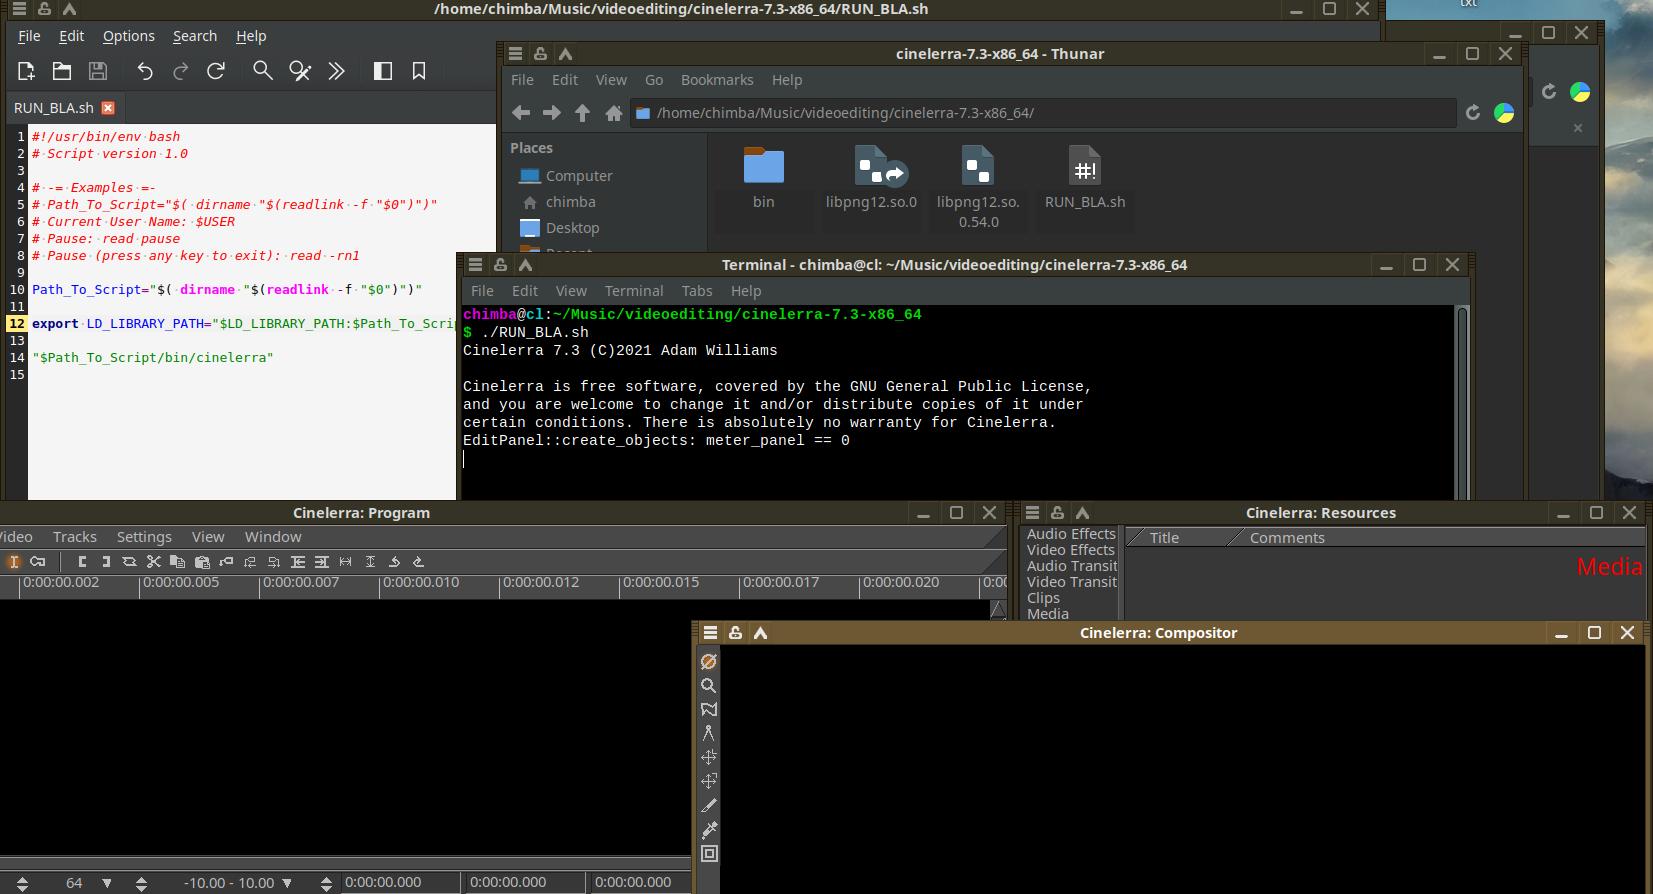1653x894 pixels.
Task: Toggle the safe regions tool in Compositor
Action: coord(709,854)
